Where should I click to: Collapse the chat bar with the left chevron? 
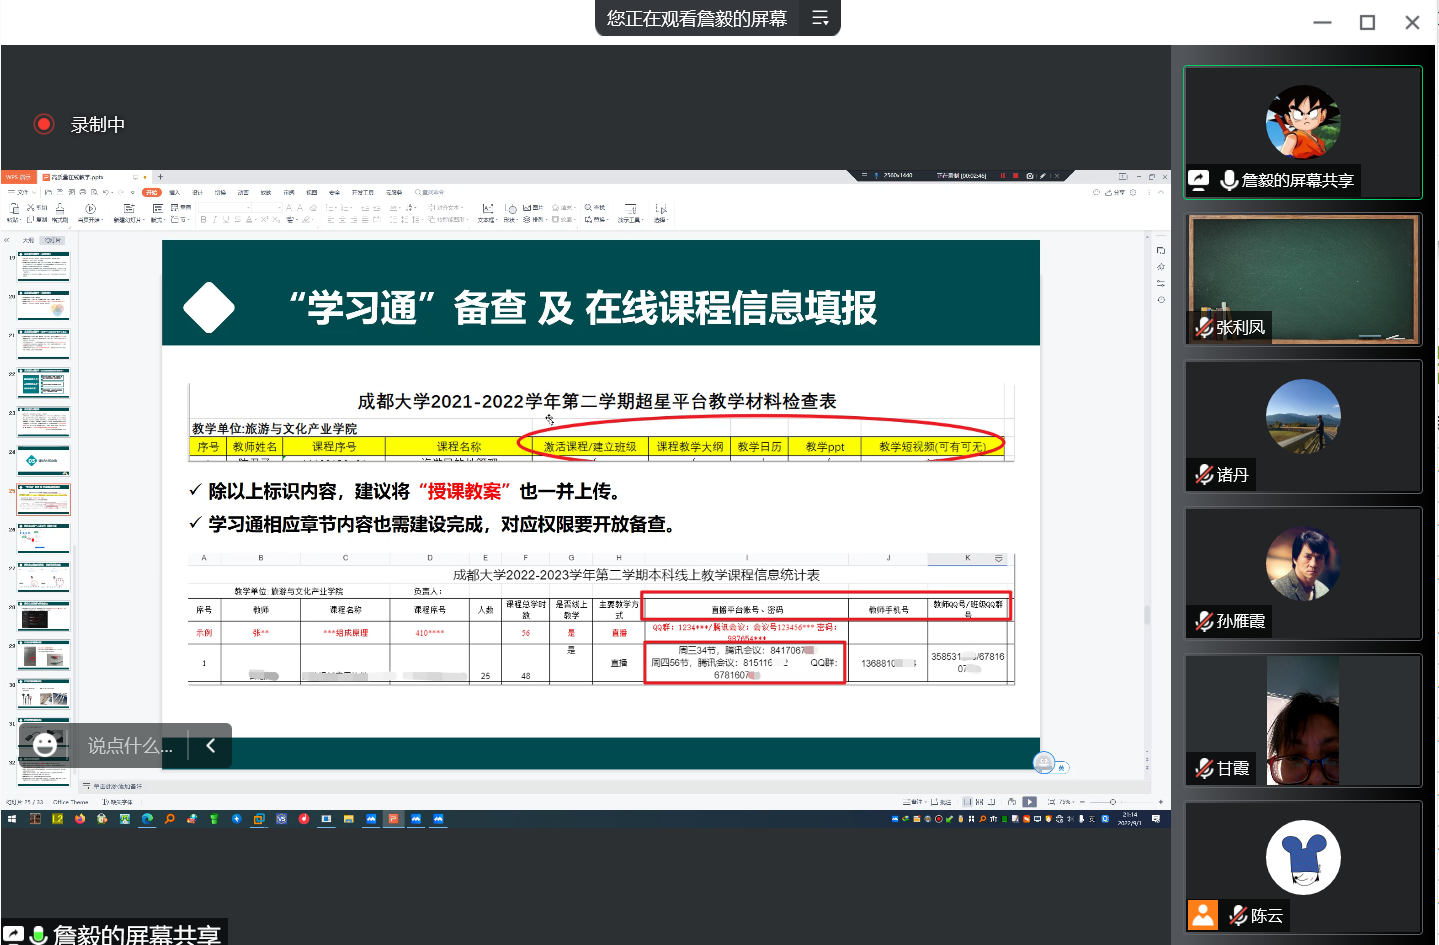coord(210,745)
